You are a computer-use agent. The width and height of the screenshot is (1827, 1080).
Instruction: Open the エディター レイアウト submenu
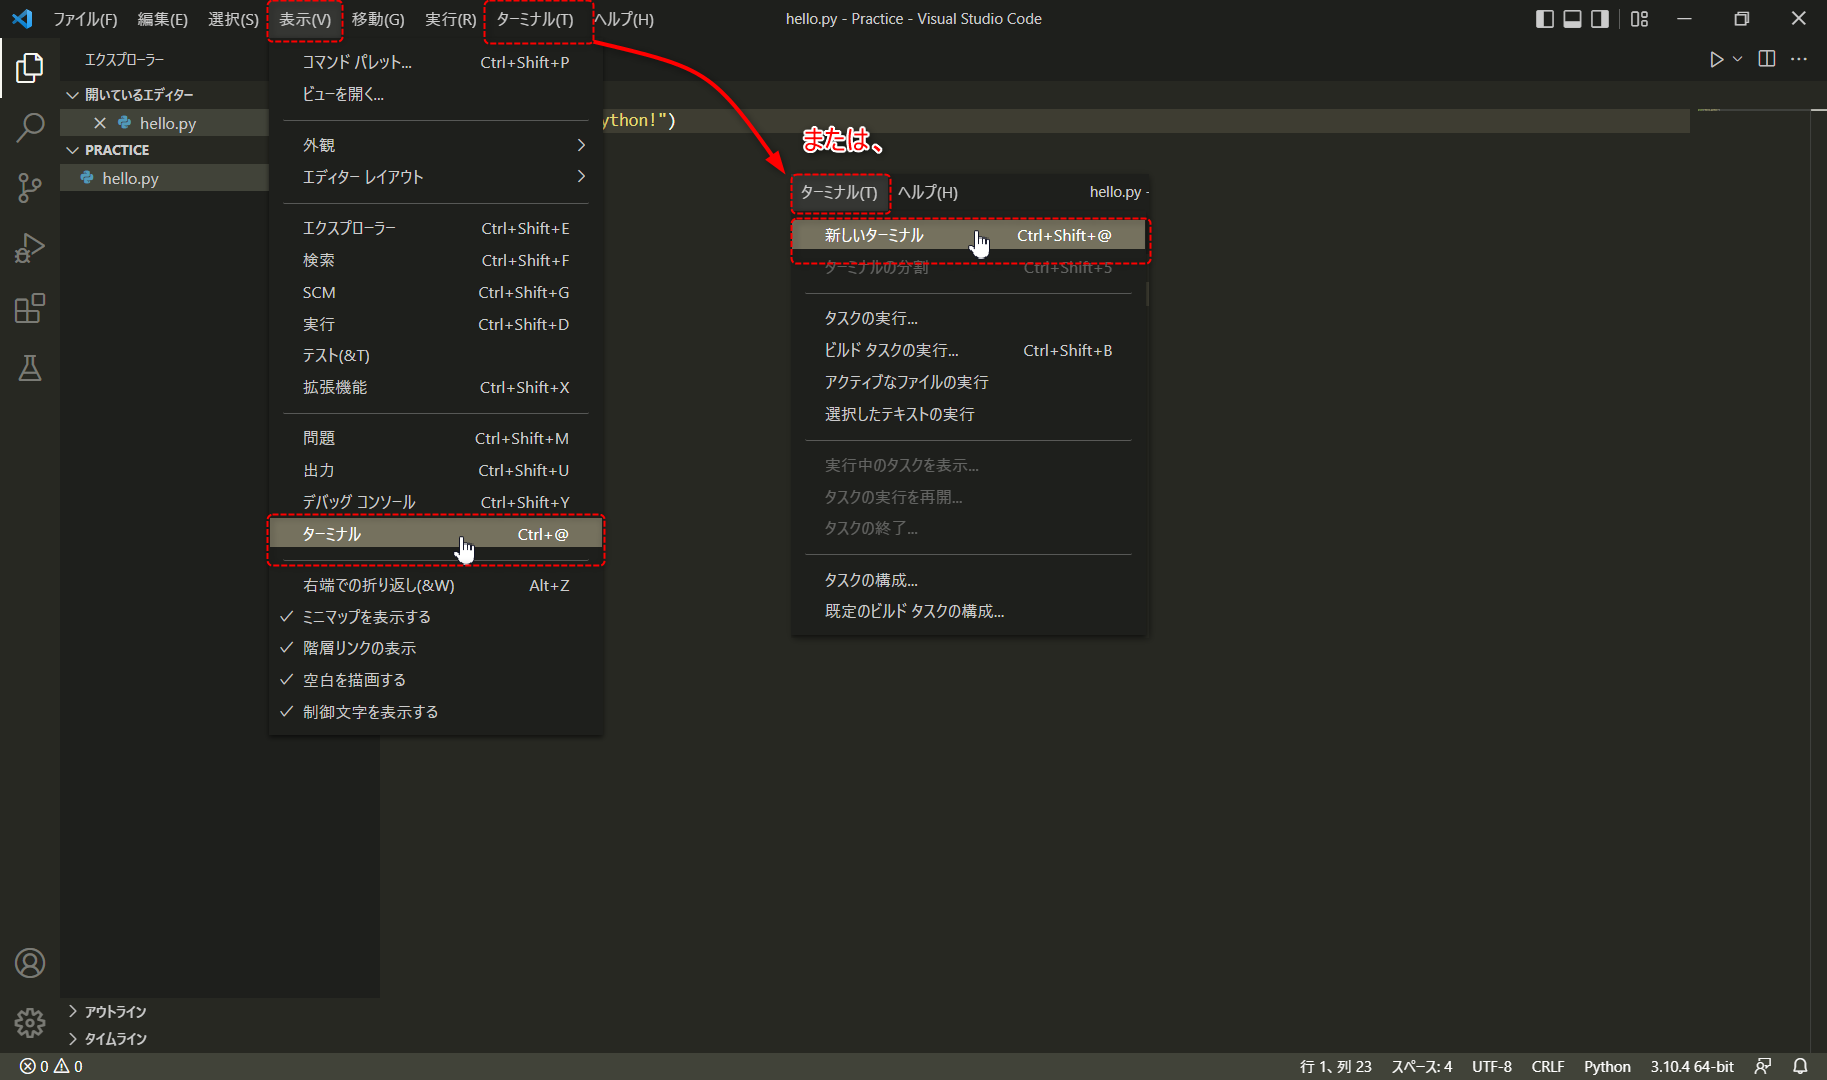click(x=436, y=177)
